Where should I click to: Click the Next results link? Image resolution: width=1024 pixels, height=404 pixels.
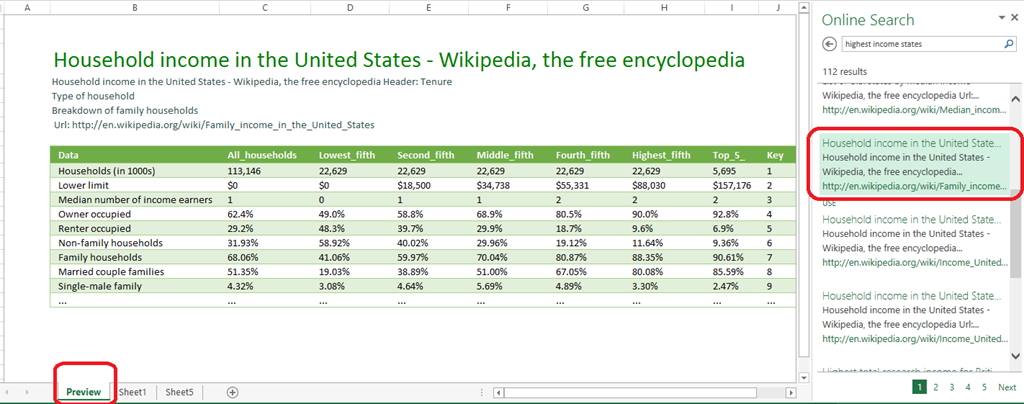1007,387
